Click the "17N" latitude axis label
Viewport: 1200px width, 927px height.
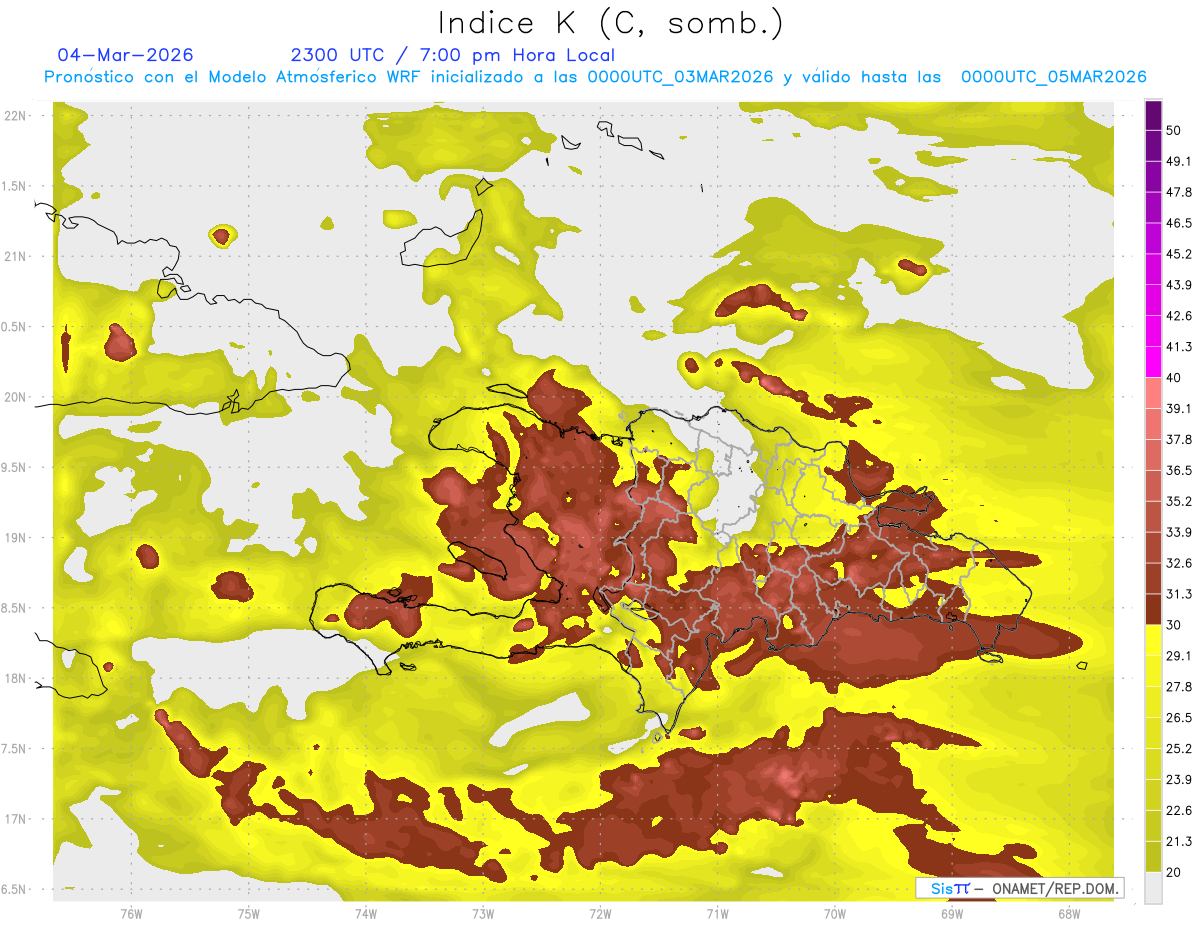coord(17,819)
